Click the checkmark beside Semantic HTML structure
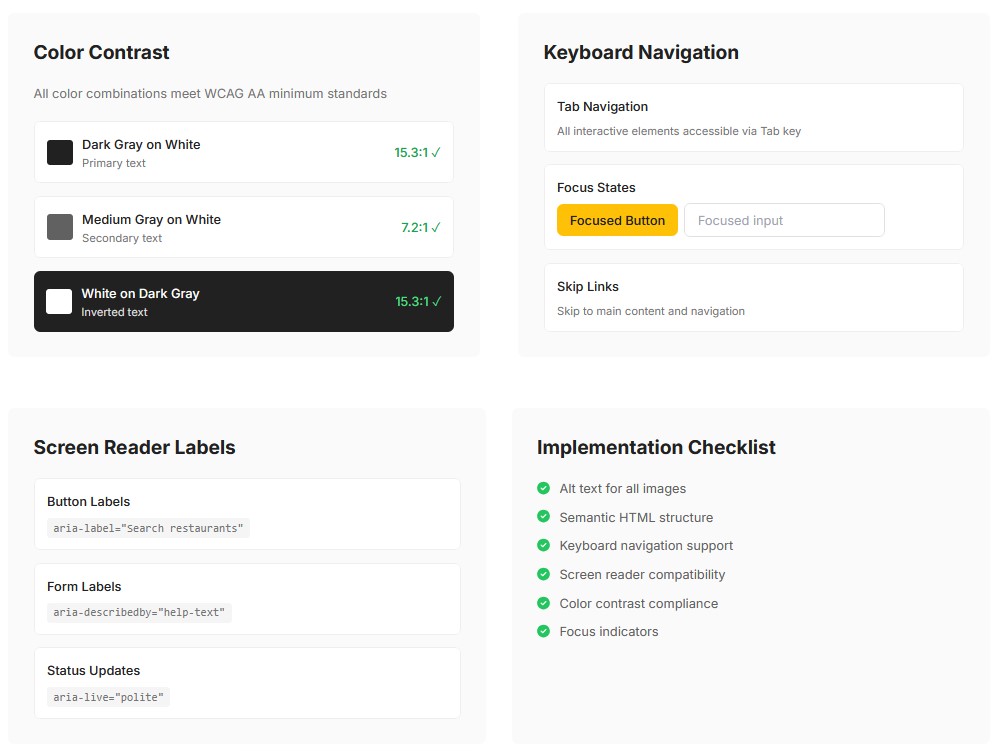The width and height of the screenshot is (1000, 751). click(x=543, y=517)
